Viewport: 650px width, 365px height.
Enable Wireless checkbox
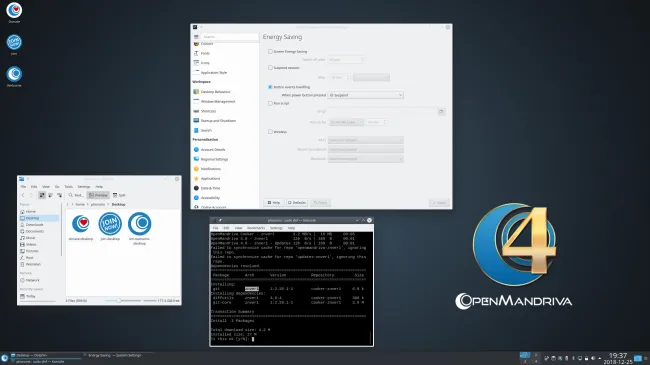(x=270, y=132)
